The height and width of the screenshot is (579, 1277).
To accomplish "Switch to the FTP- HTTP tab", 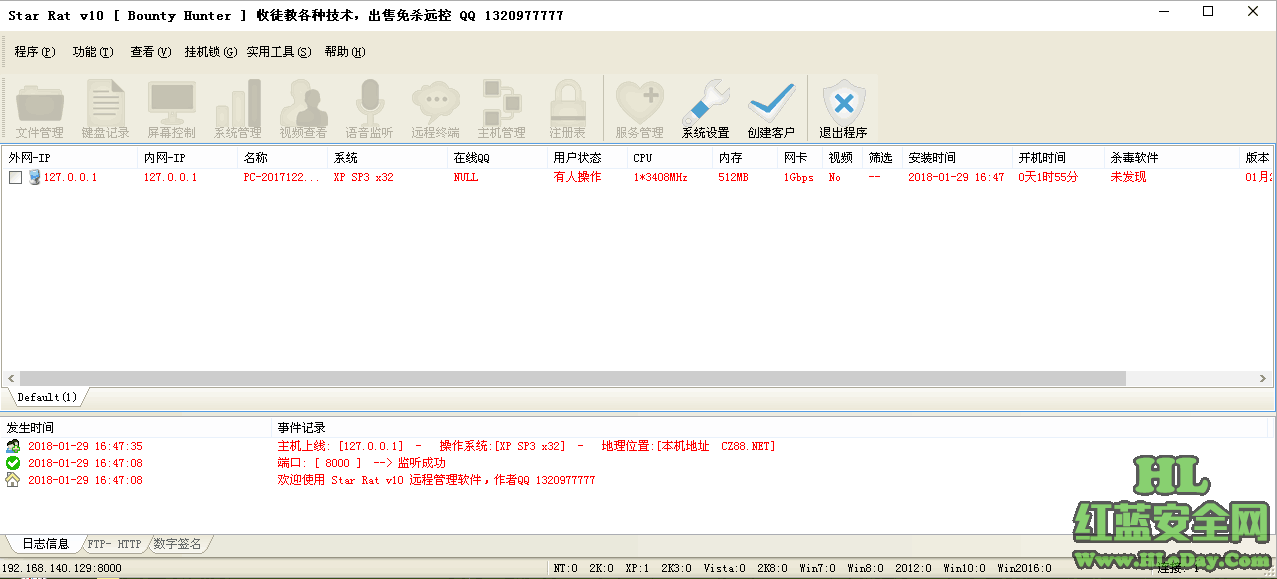I will point(113,544).
